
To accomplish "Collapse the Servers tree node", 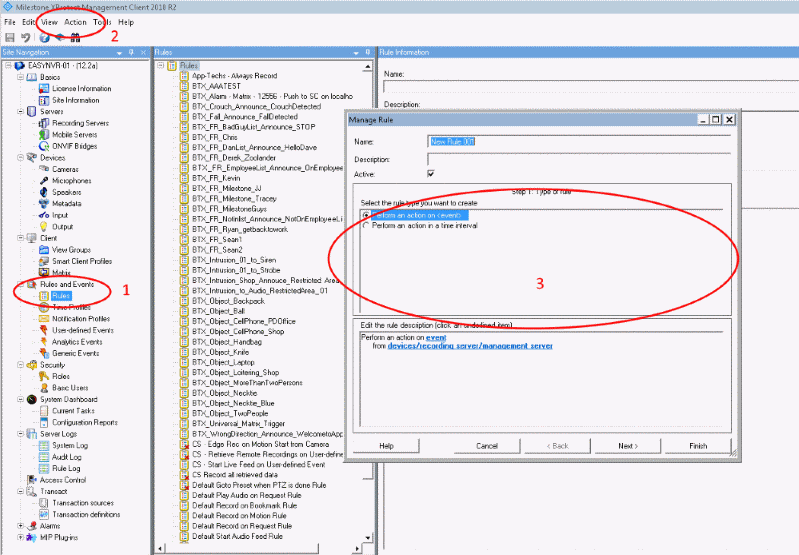I will (x=20, y=112).
